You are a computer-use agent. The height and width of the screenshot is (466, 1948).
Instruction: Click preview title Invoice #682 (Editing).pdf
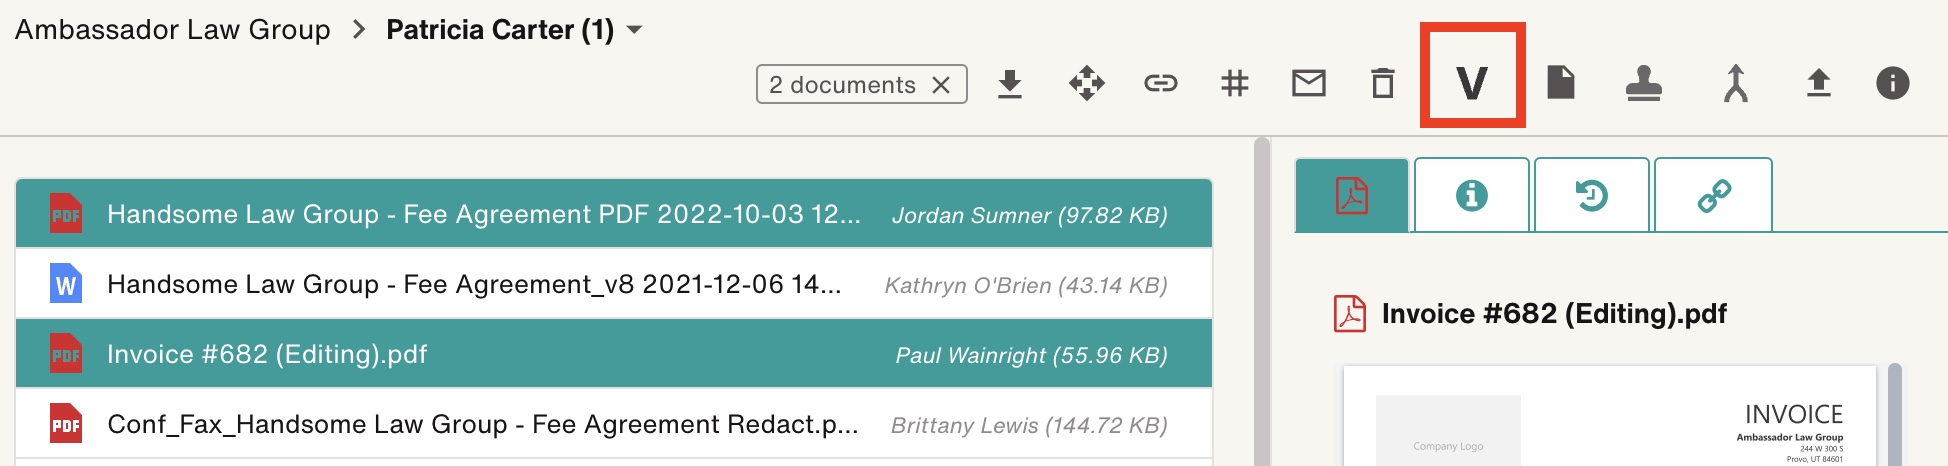click(1554, 314)
